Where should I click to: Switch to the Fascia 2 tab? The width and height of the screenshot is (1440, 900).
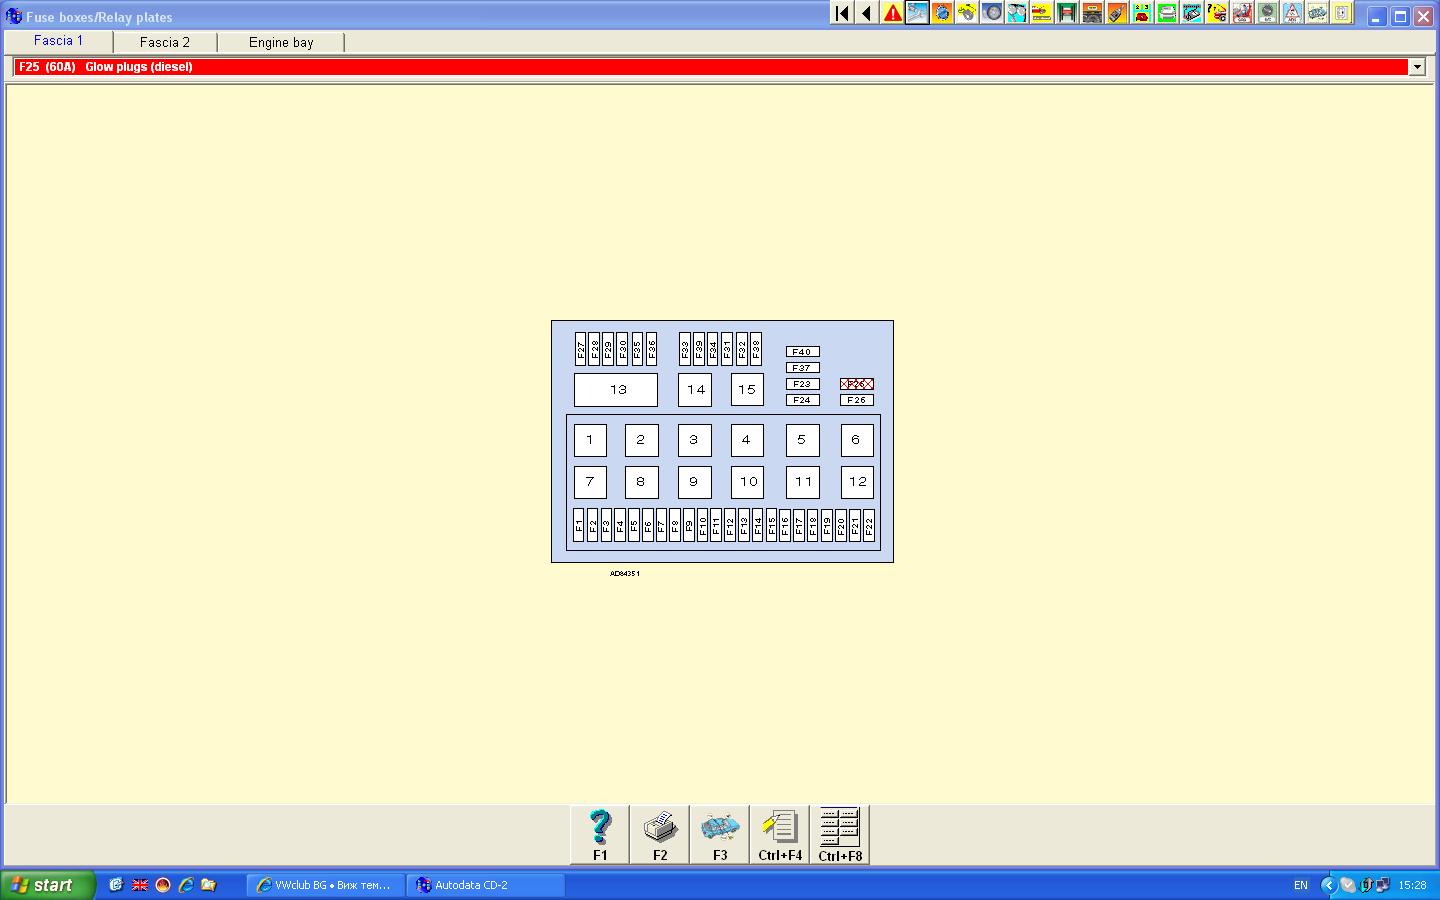tap(165, 42)
